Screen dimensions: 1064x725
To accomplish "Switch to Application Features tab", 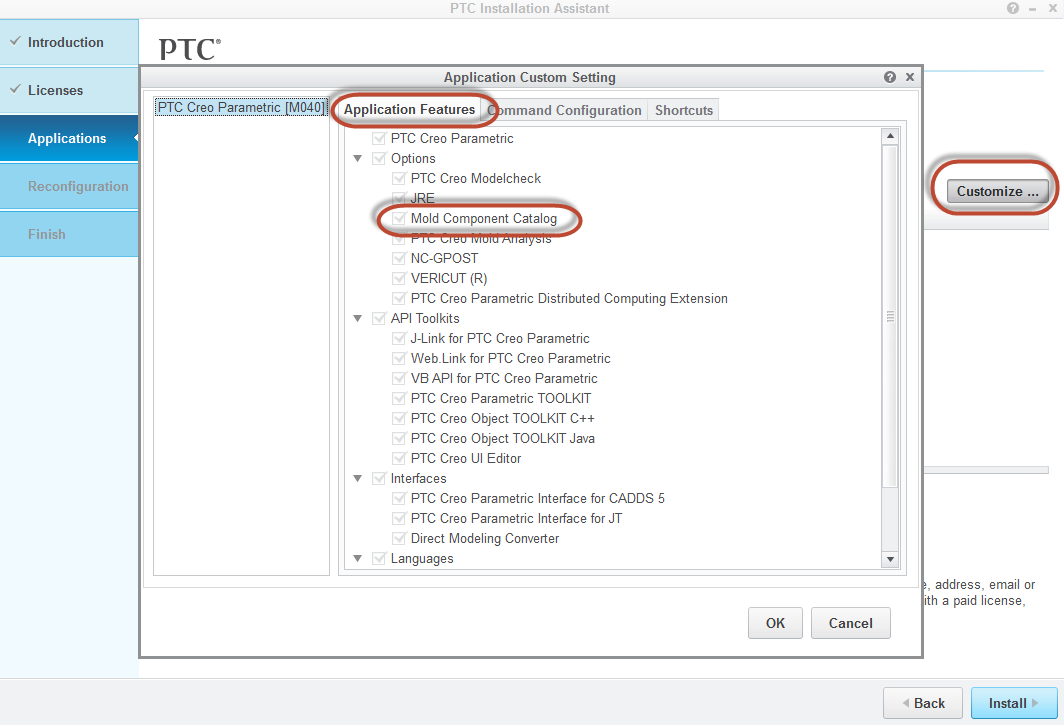I will pyautogui.click(x=409, y=109).
